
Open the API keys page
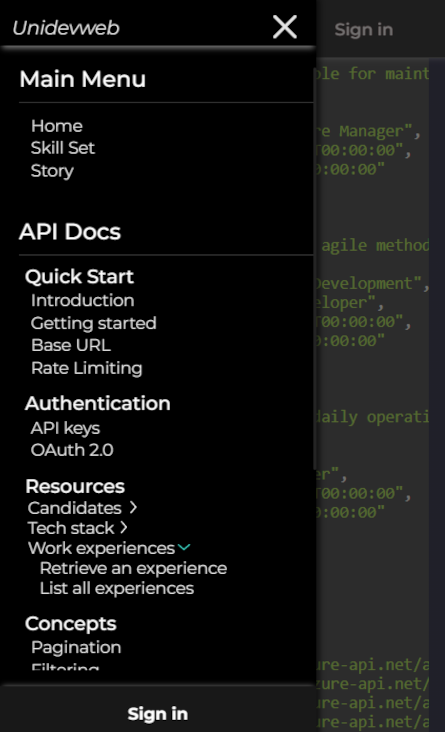(65, 428)
